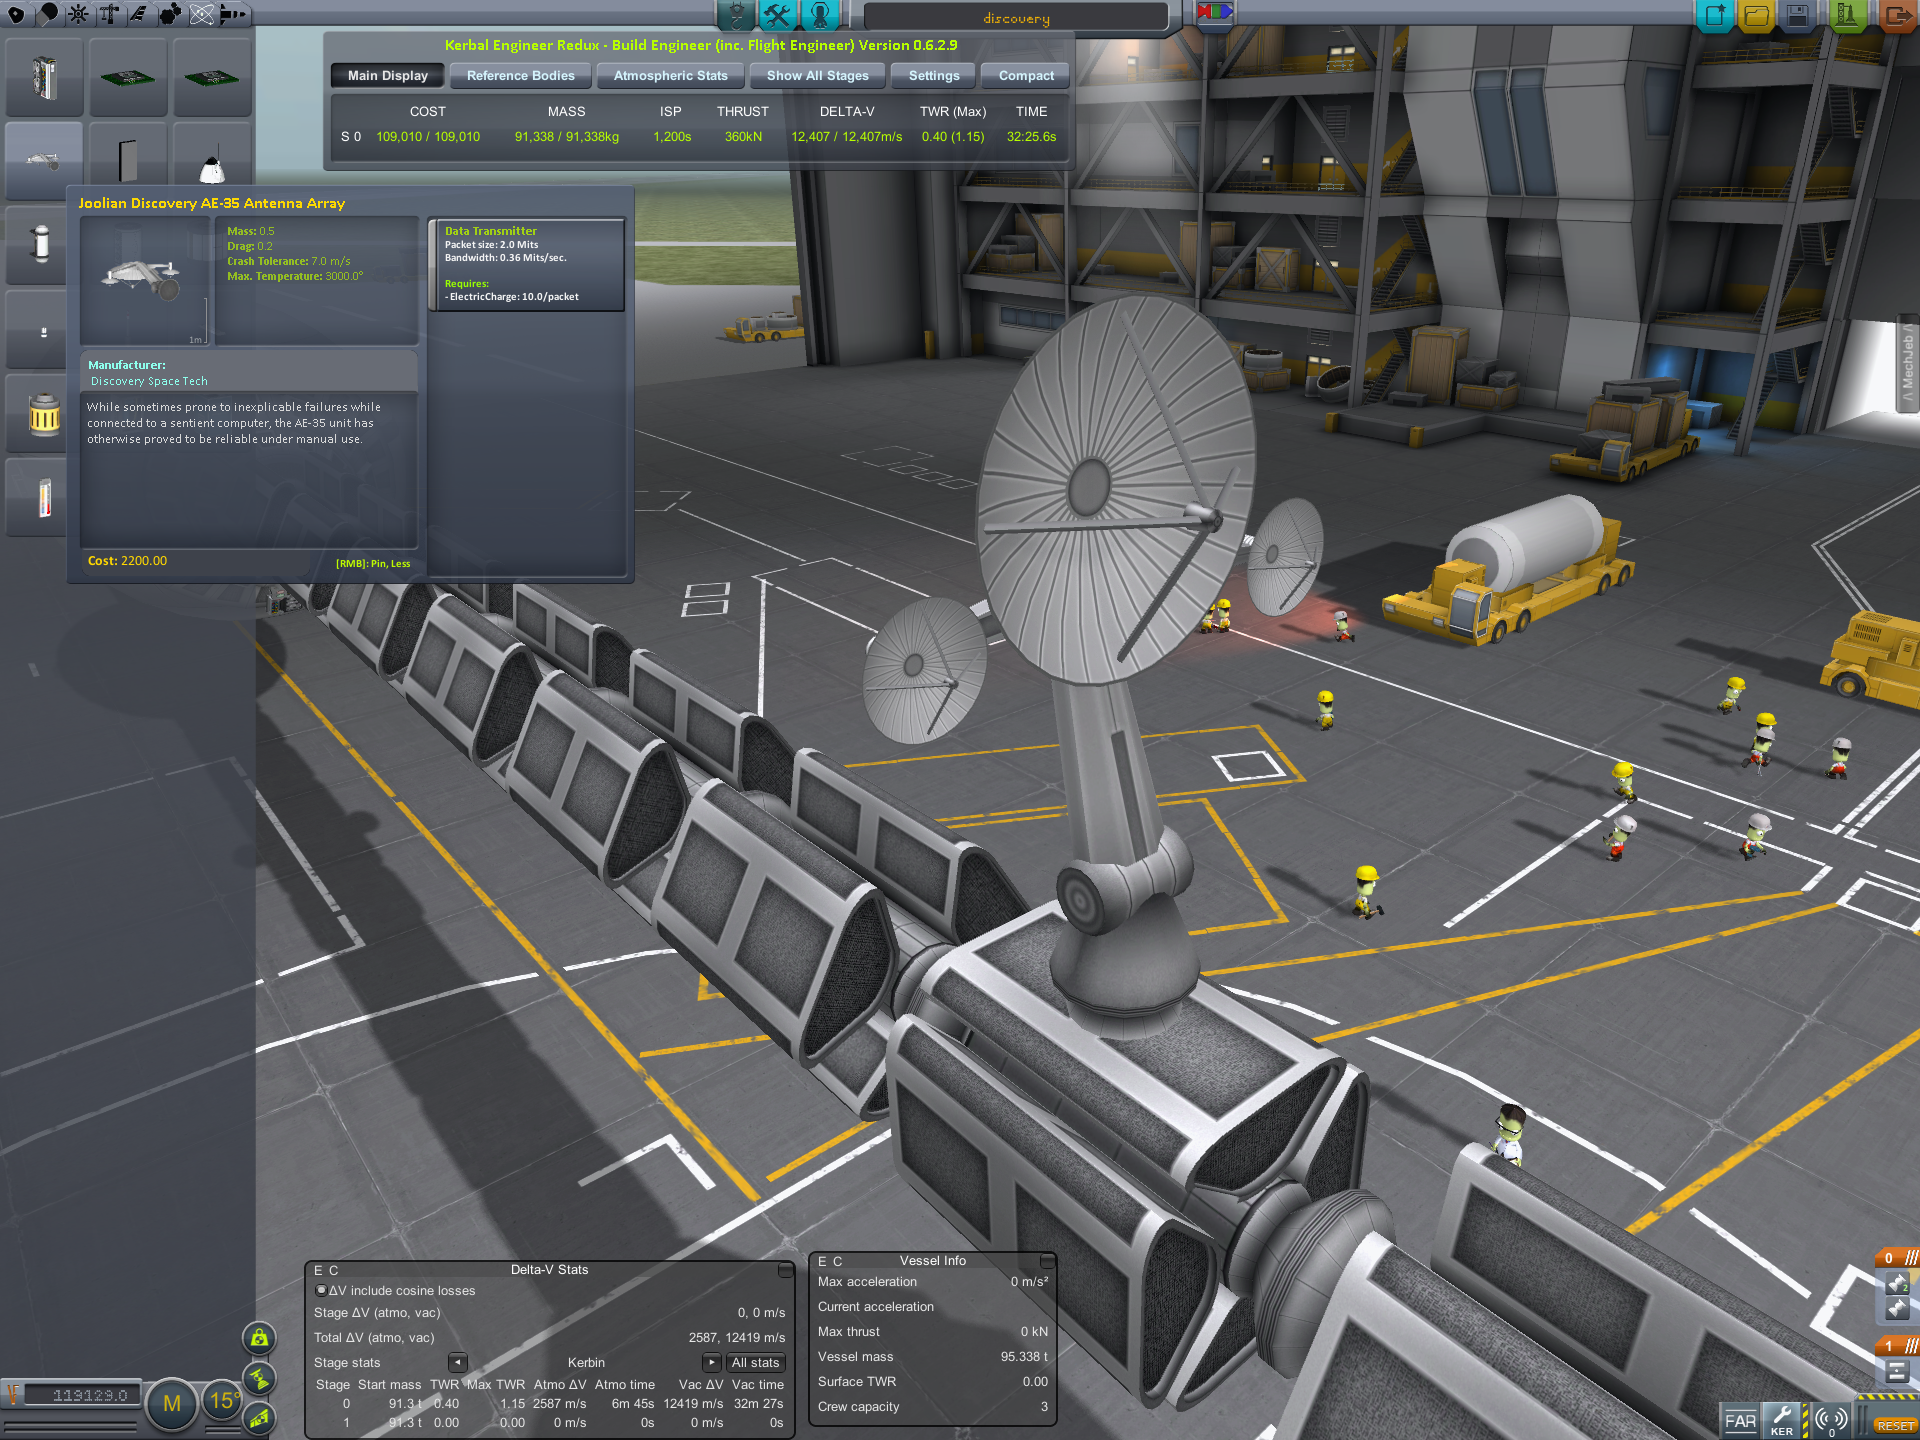Select staging group 0 header
This screenshot has height=1440, width=1920.
click(1897, 1258)
